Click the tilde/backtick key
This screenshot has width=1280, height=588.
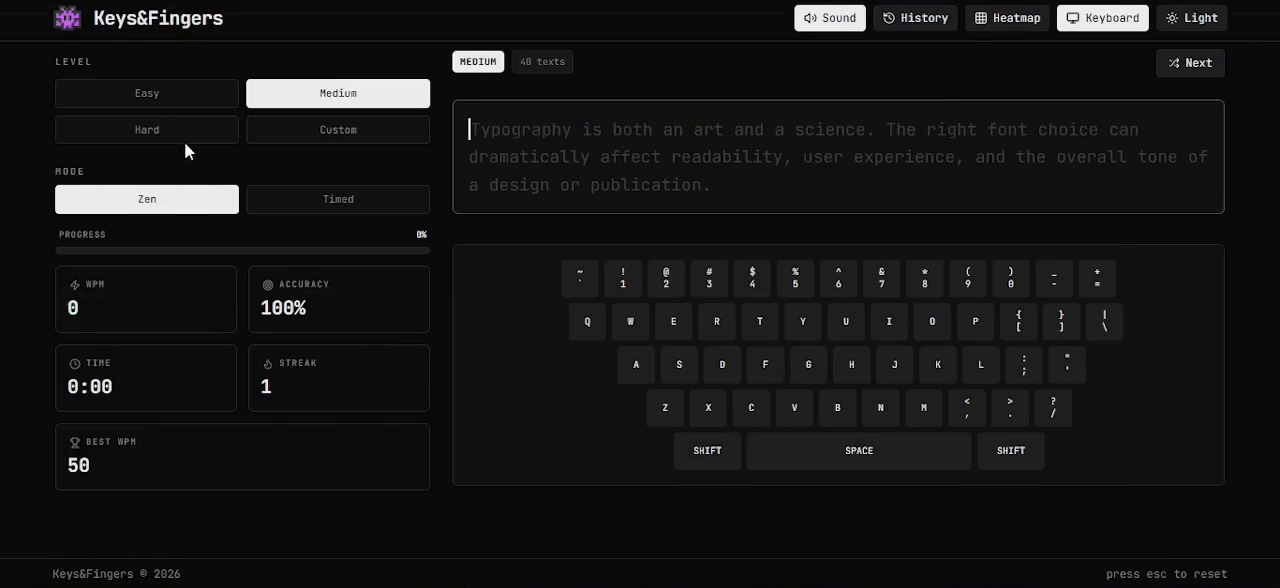[x=580, y=278]
